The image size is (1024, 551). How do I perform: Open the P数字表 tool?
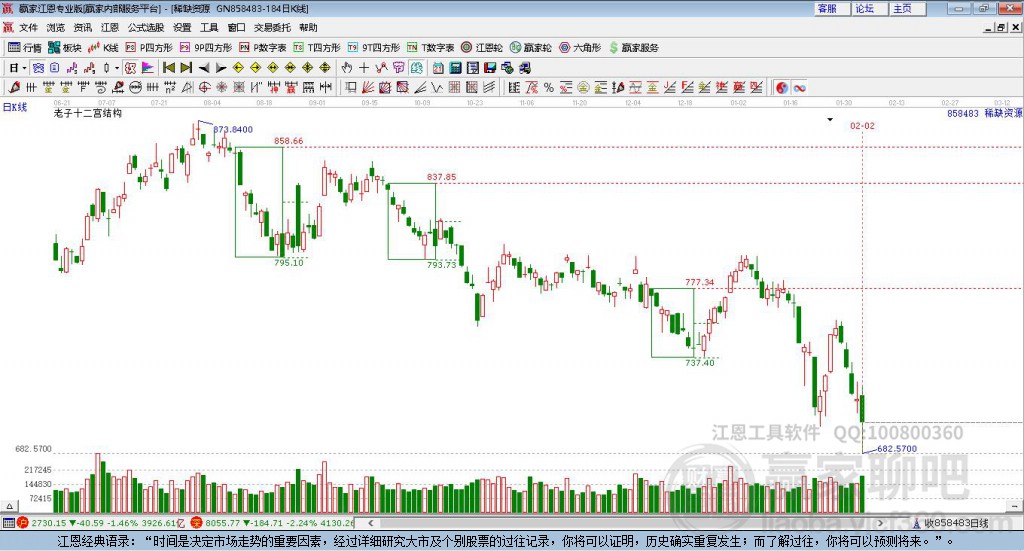[x=263, y=48]
